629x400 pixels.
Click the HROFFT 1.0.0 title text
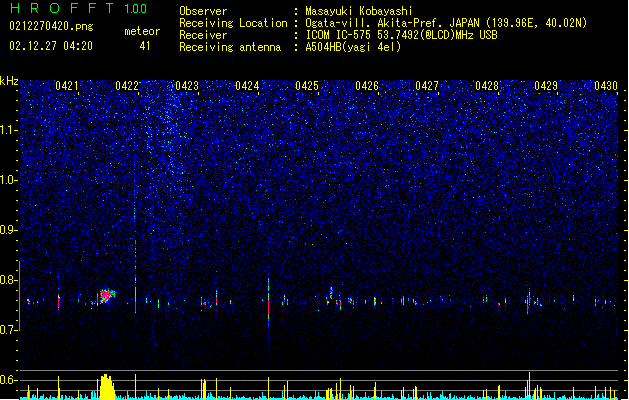coord(79,8)
